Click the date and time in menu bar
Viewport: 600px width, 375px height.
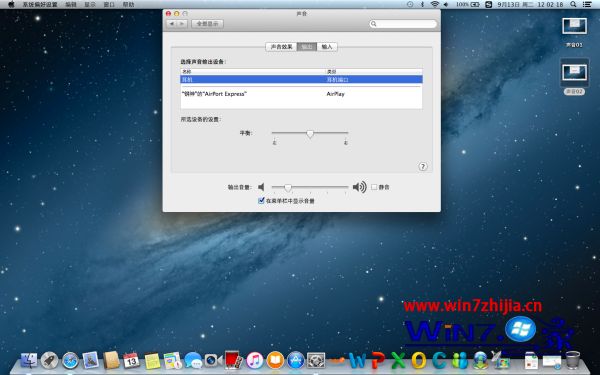coord(530,5)
